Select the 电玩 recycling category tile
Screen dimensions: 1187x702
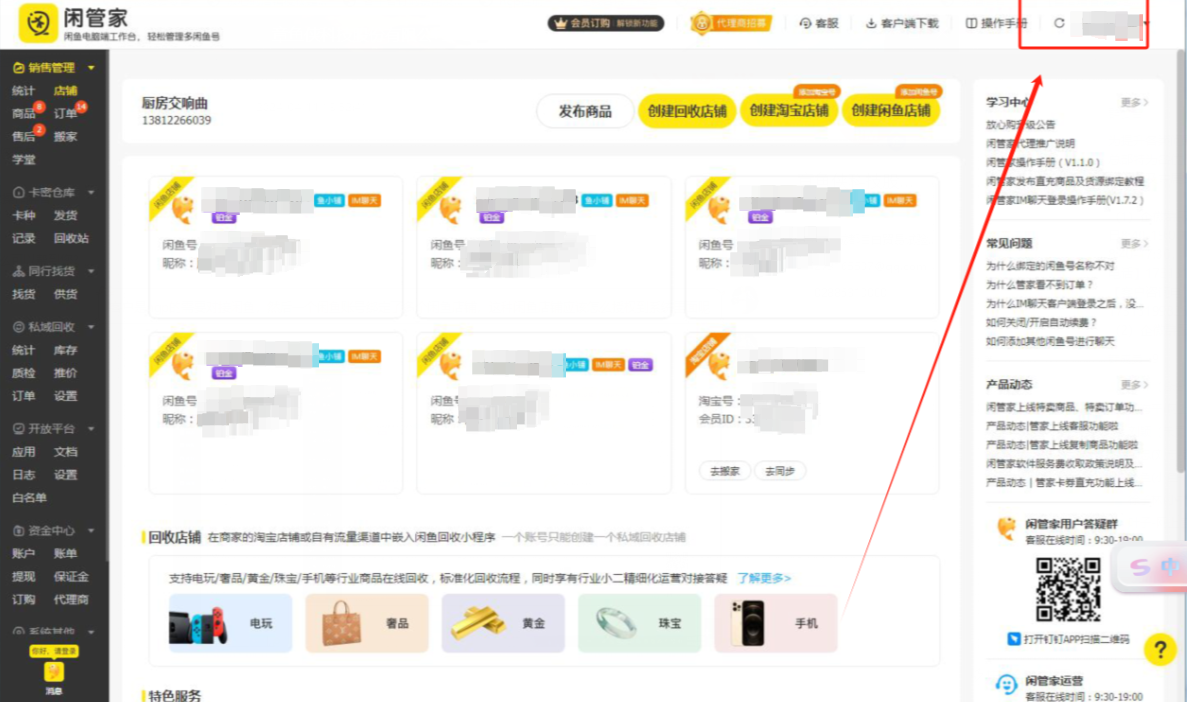230,623
